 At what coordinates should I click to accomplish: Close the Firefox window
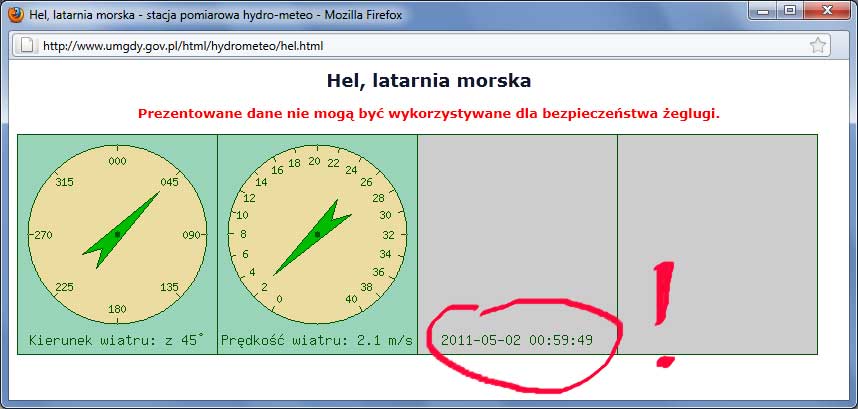(x=826, y=11)
